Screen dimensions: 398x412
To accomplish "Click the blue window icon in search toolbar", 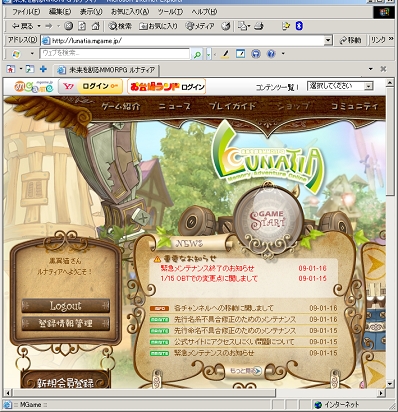I will point(240,54).
